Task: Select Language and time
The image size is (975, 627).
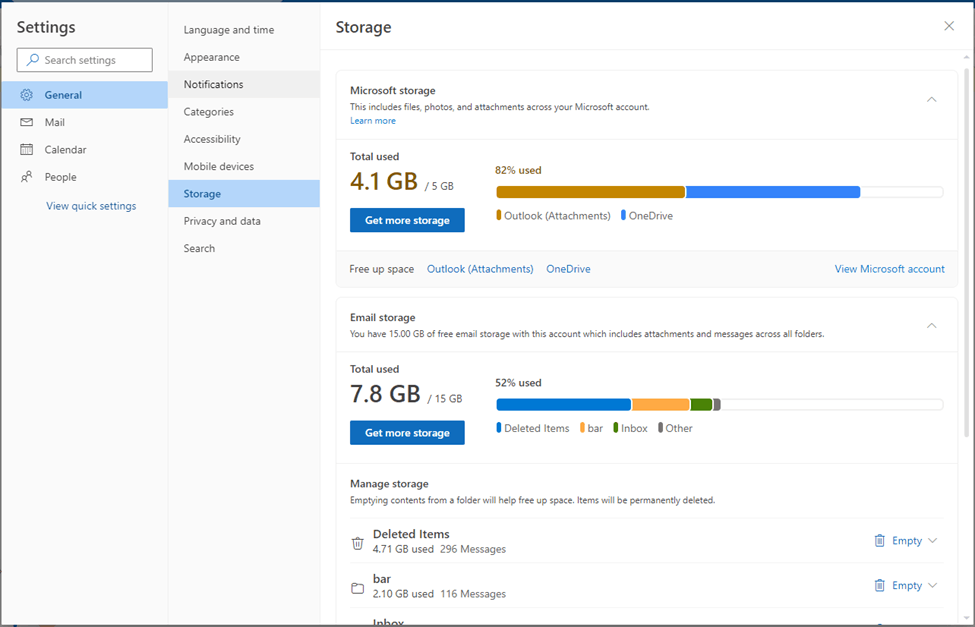Action: (x=244, y=30)
